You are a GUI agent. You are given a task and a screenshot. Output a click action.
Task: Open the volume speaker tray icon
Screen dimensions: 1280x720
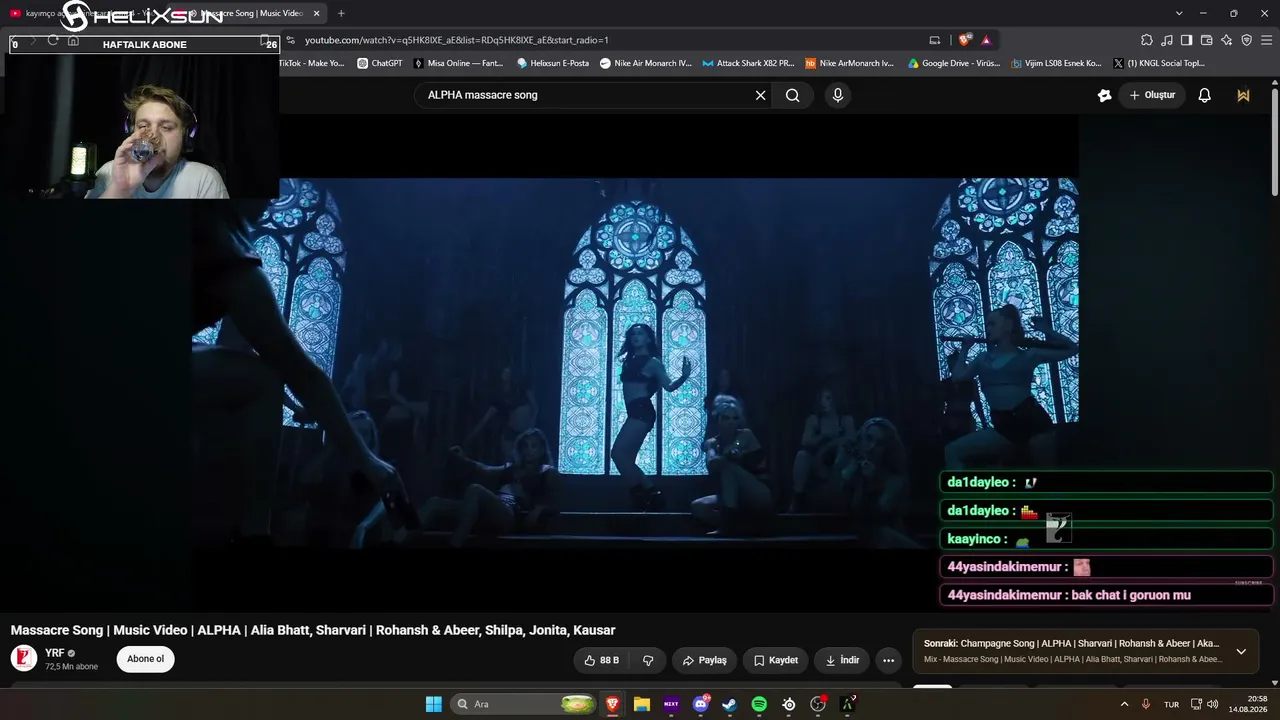pyautogui.click(x=1212, y=704)
